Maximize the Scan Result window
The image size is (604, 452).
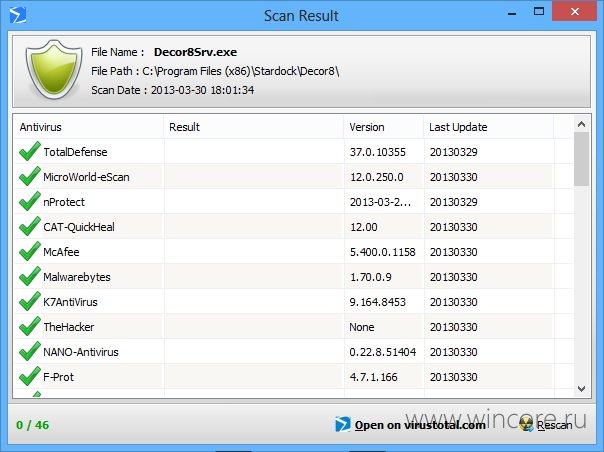click(539, 12)
